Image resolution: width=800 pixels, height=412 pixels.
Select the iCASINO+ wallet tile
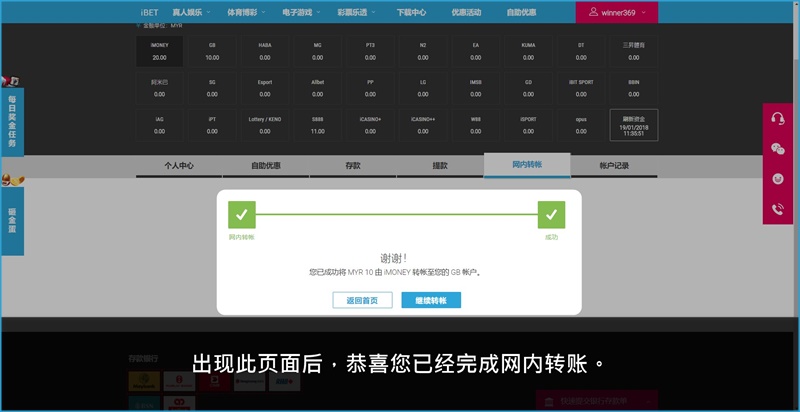370,125
